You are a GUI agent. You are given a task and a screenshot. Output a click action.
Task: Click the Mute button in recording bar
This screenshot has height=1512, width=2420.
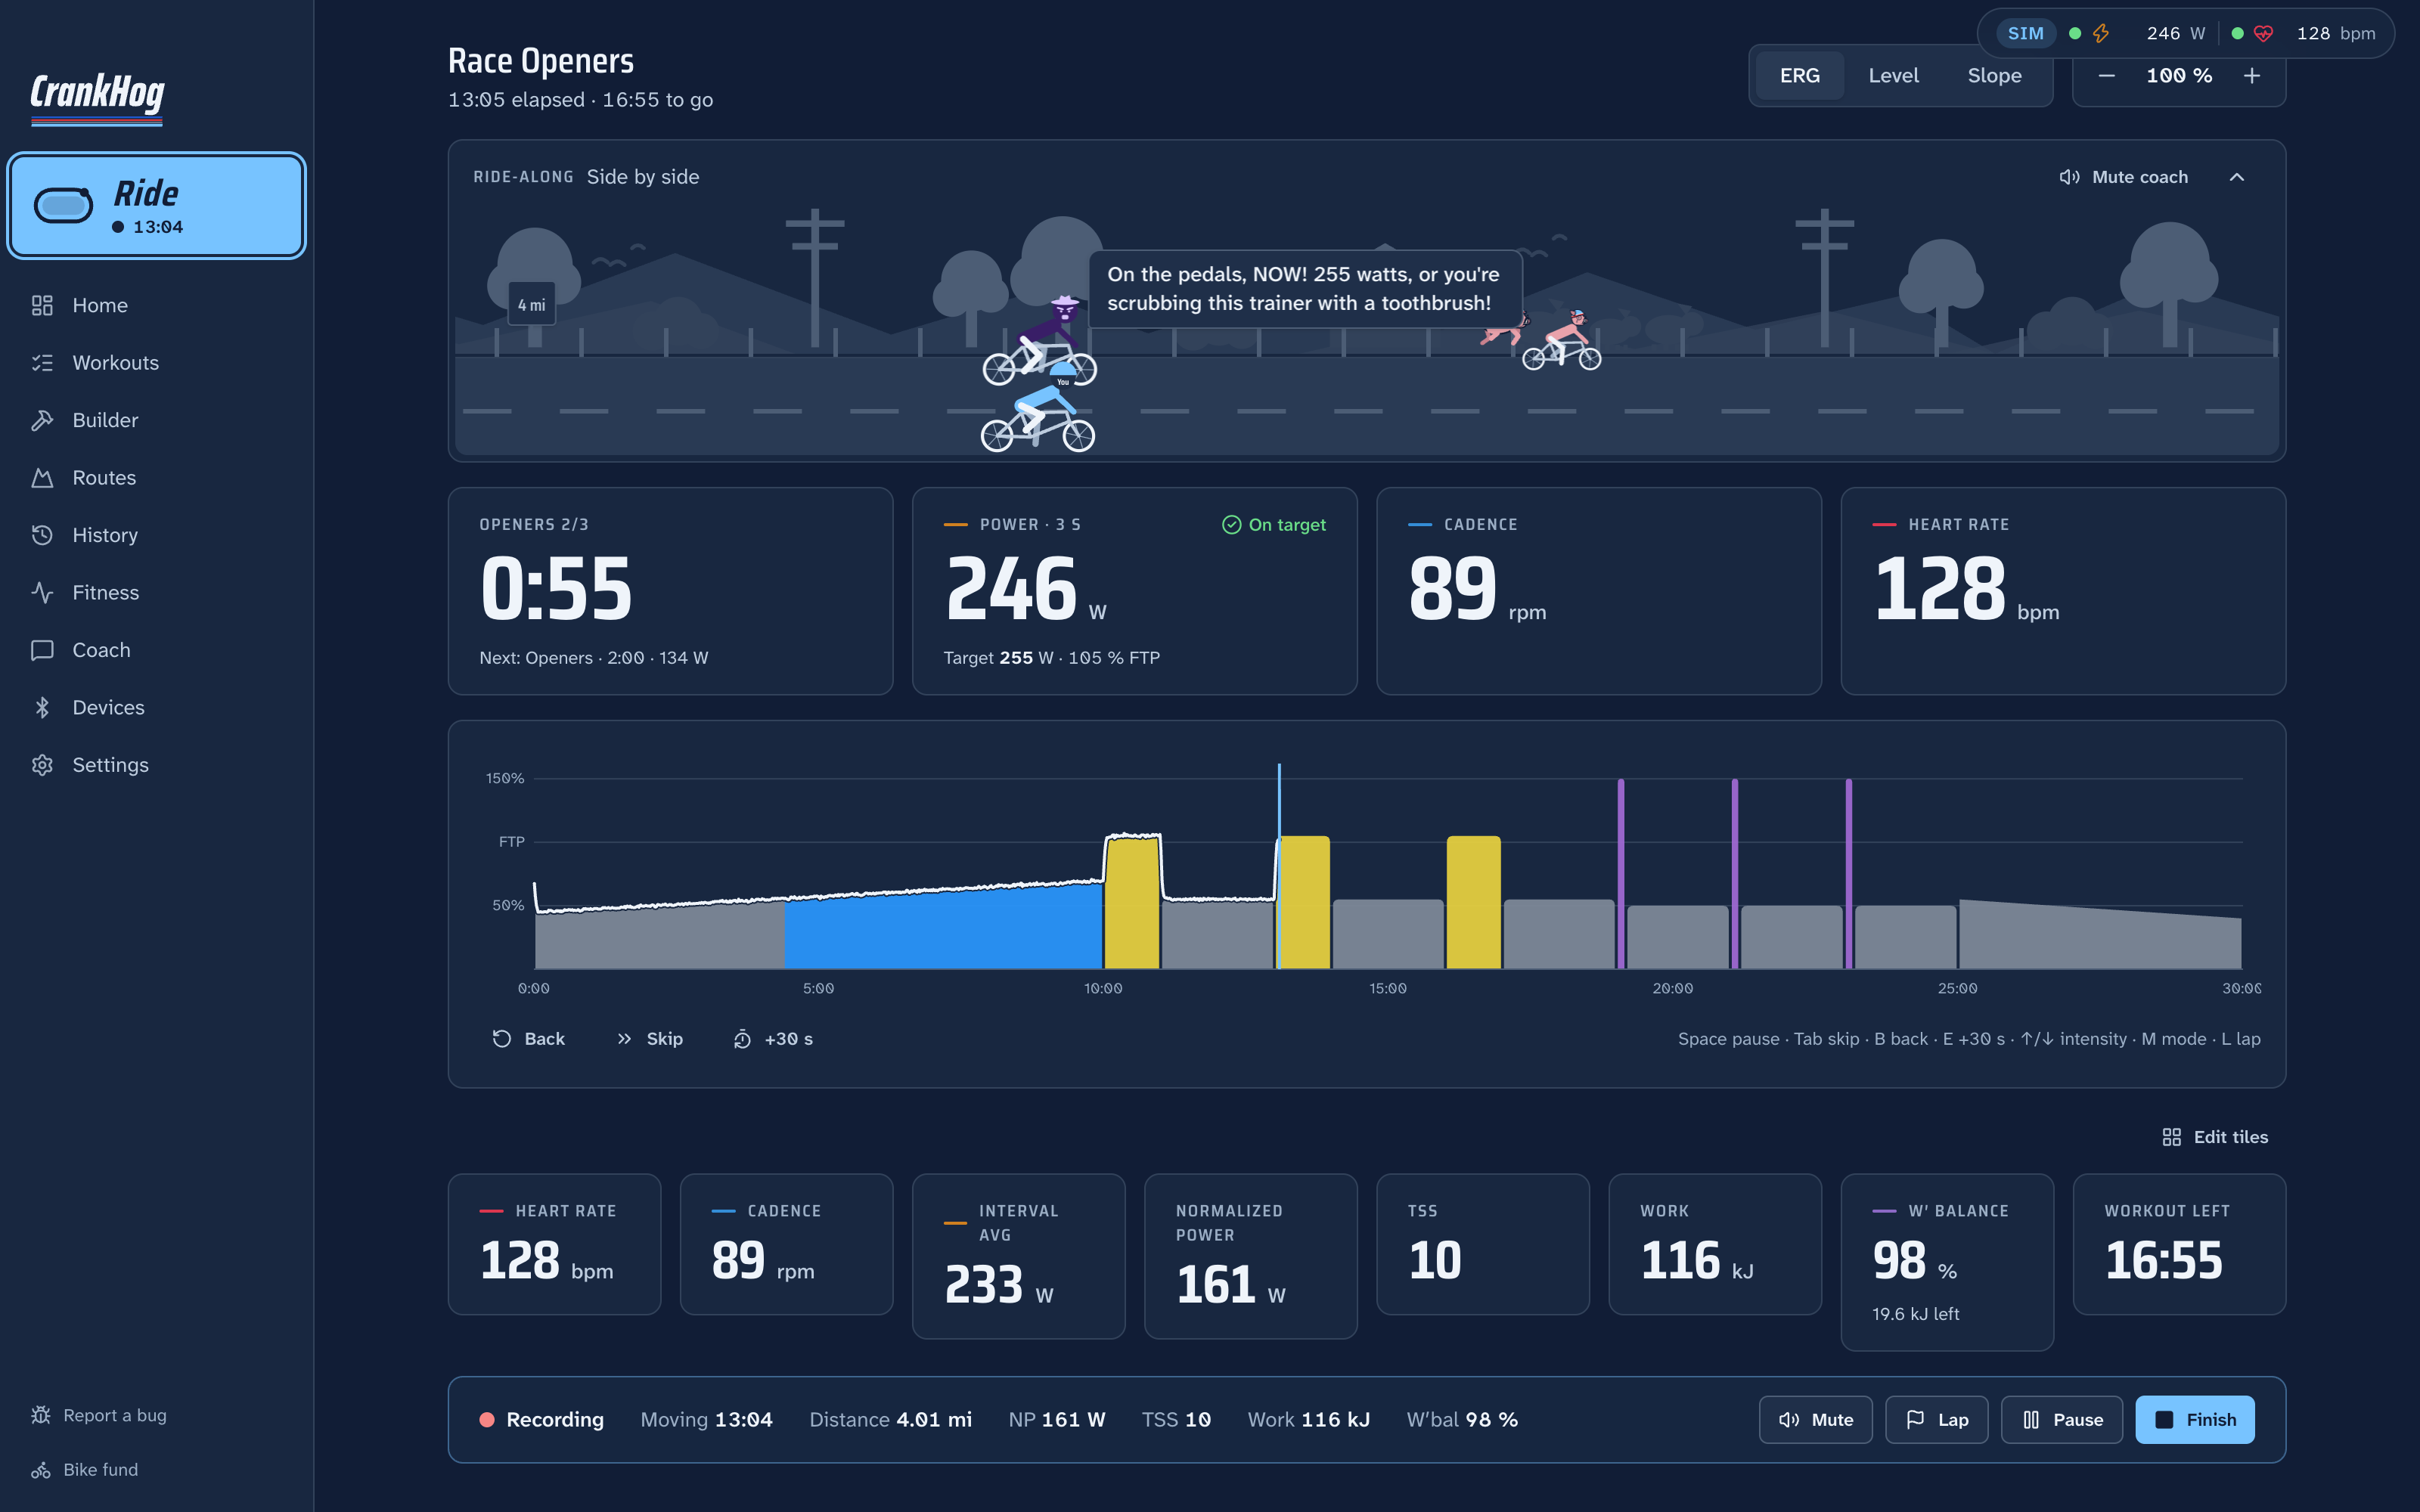1816,1420
